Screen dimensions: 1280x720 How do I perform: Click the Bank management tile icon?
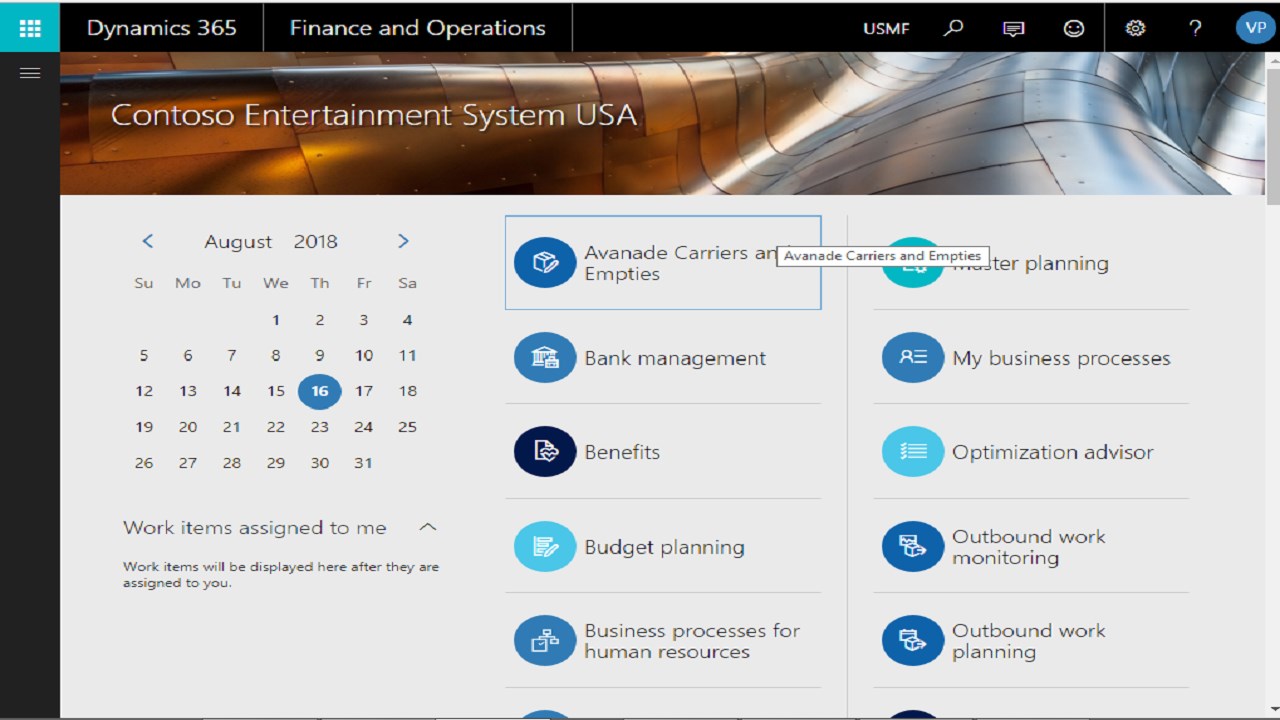tap(545, 358)
